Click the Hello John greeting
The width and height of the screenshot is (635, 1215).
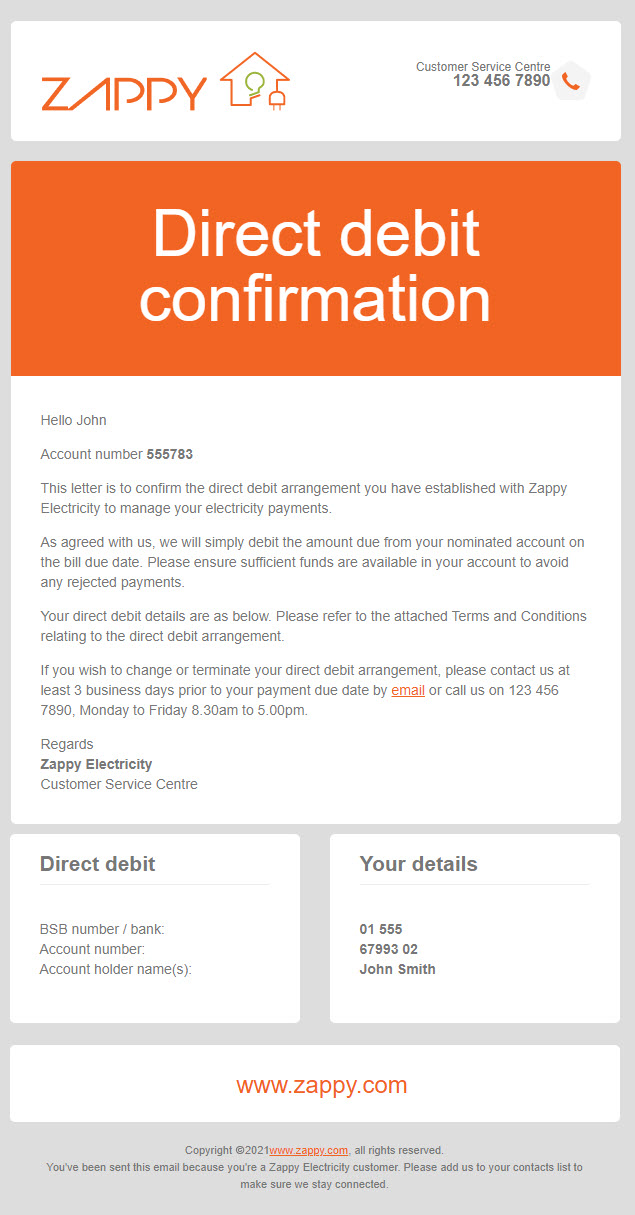coord(73,420)
